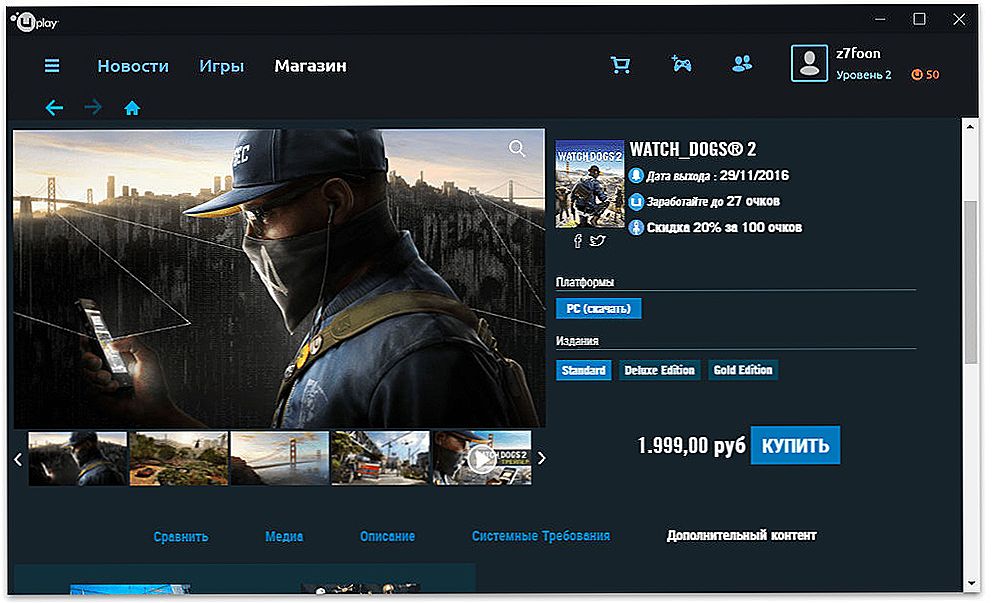Go back with the left arrow
The image size is (995, 603).
pyautogui.click(x=54, y=108)
